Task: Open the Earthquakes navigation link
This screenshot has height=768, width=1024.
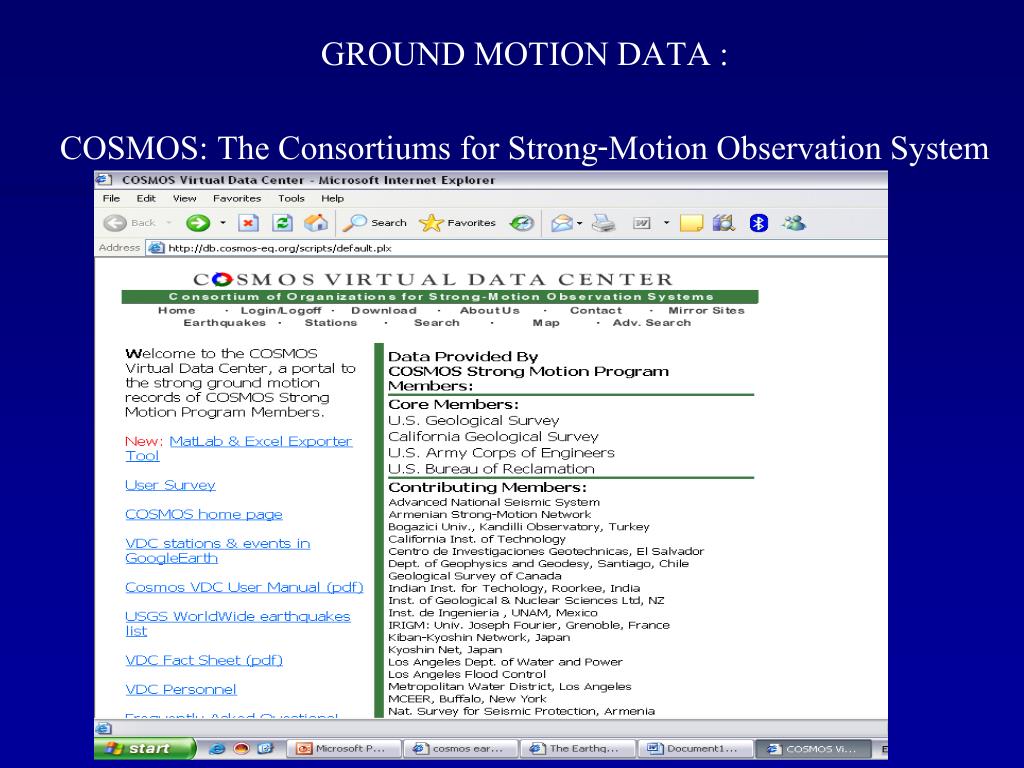Action: click(x=224, y=323)
